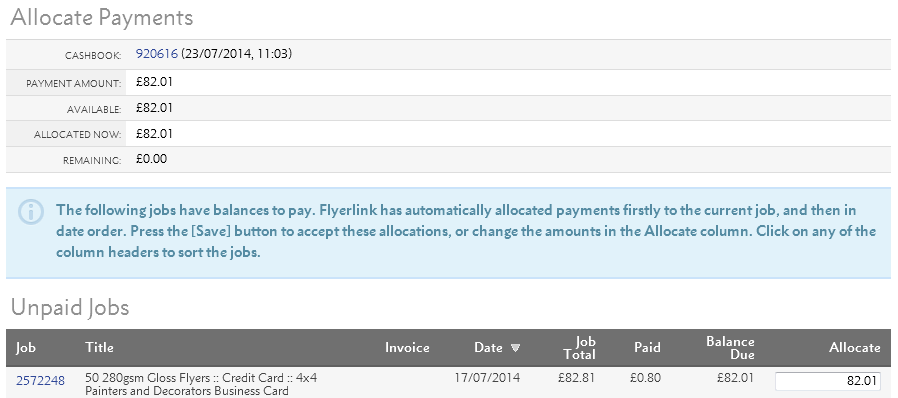The height and width of the screenshot is (398, 898).
Task: Open cashbook 920616 link
Action: 156,54
